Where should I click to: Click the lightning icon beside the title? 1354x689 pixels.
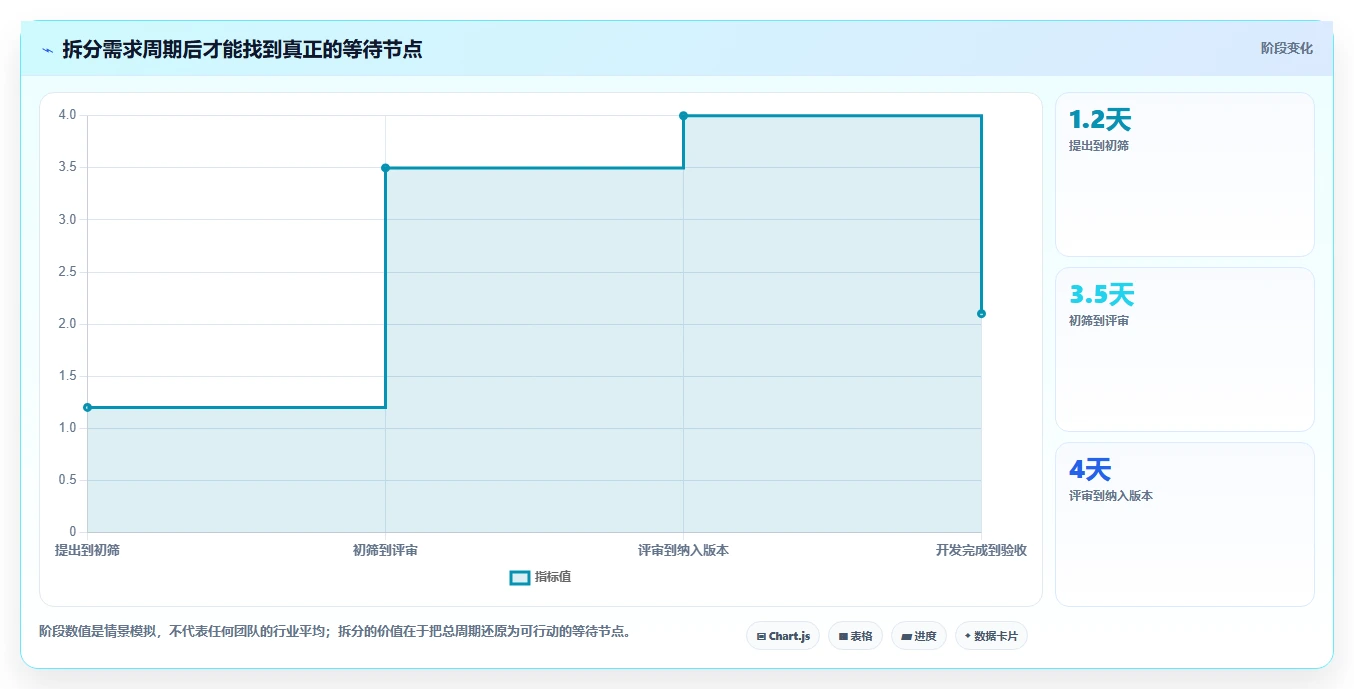click(48, 50)
